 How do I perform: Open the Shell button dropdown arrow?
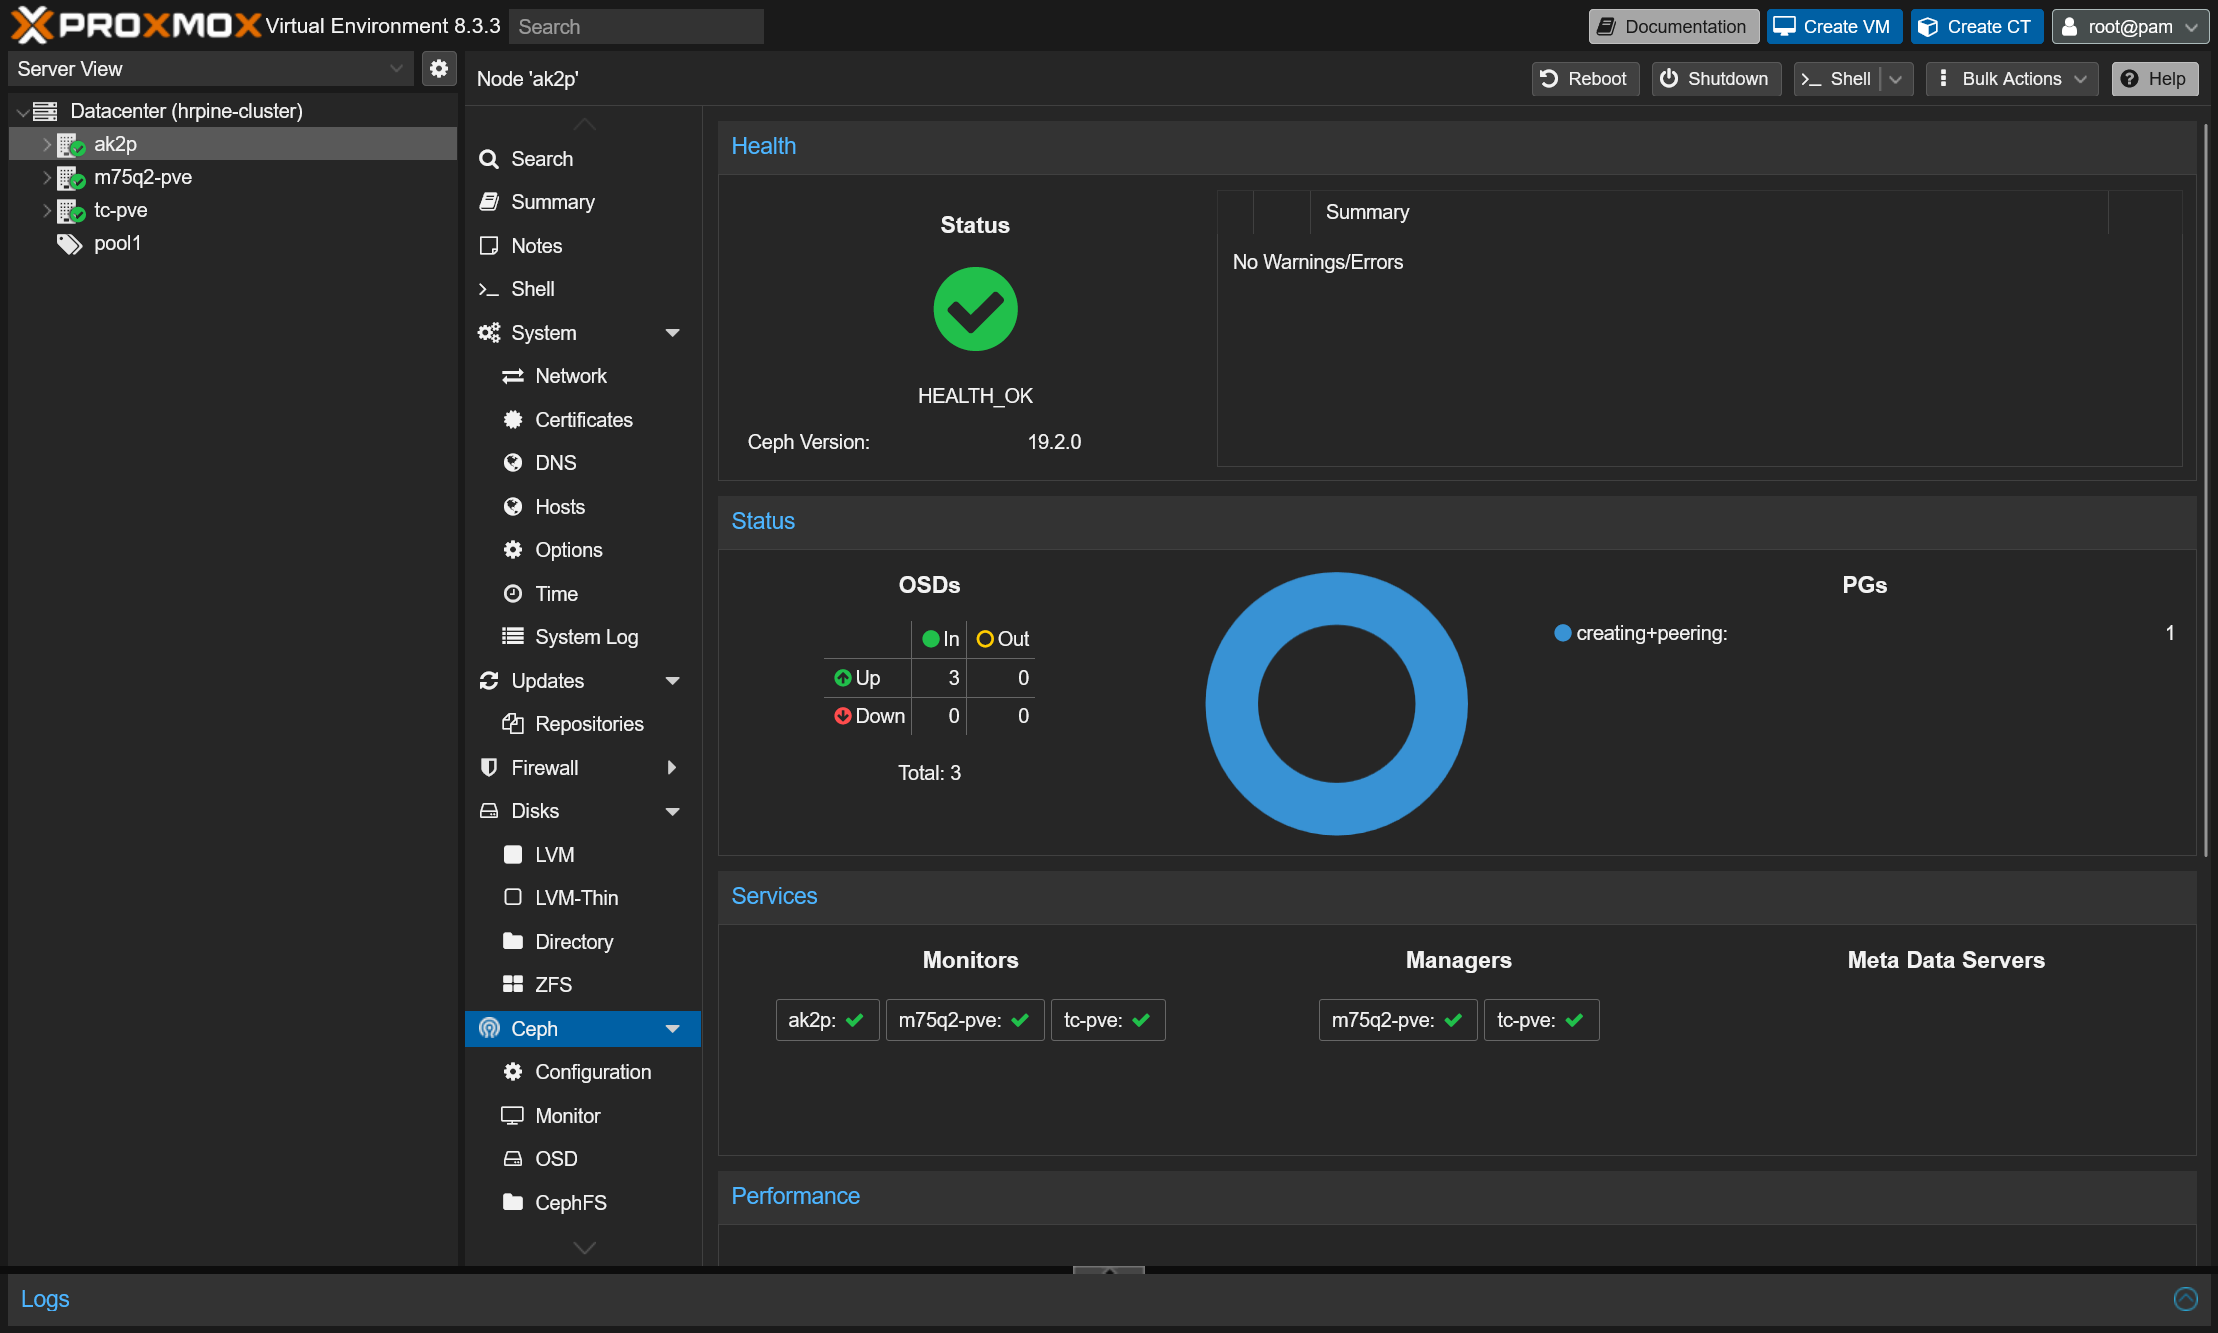1896,79
